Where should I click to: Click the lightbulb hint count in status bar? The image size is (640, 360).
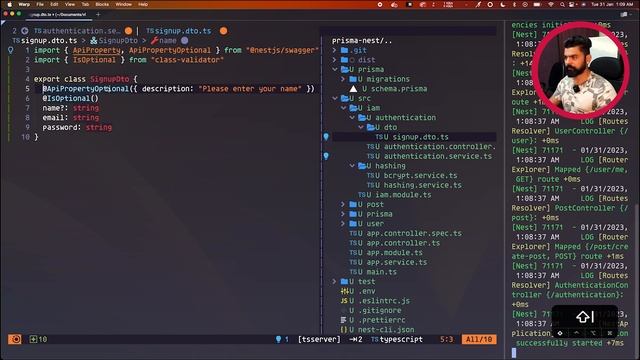[x=282, y=339]
